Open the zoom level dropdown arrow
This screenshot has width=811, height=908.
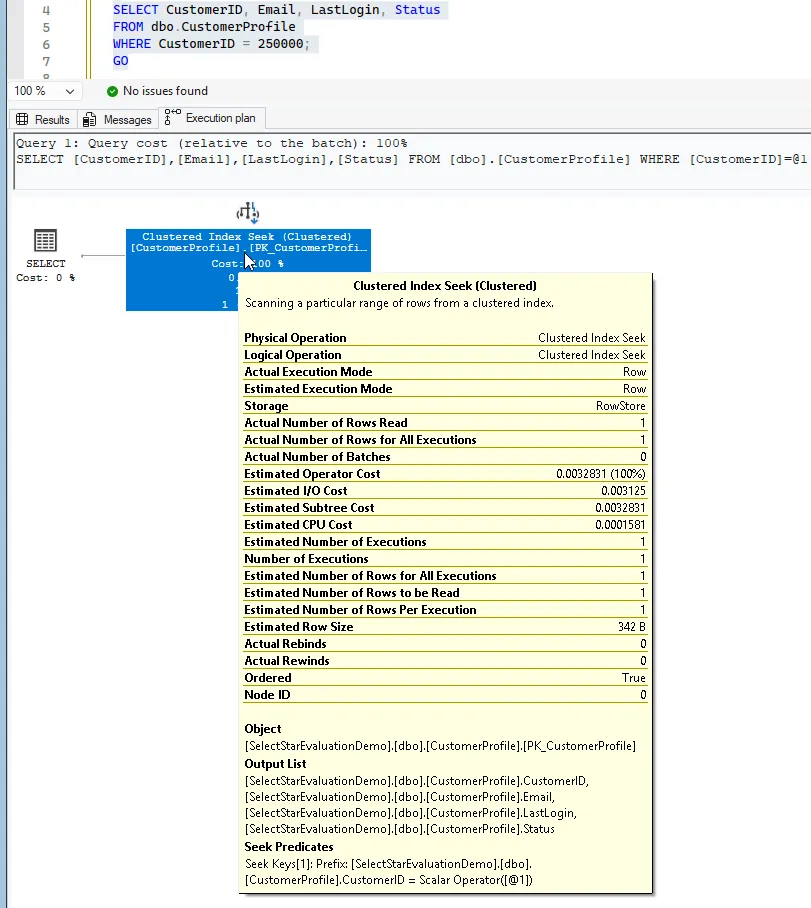(x=70, y=91)
